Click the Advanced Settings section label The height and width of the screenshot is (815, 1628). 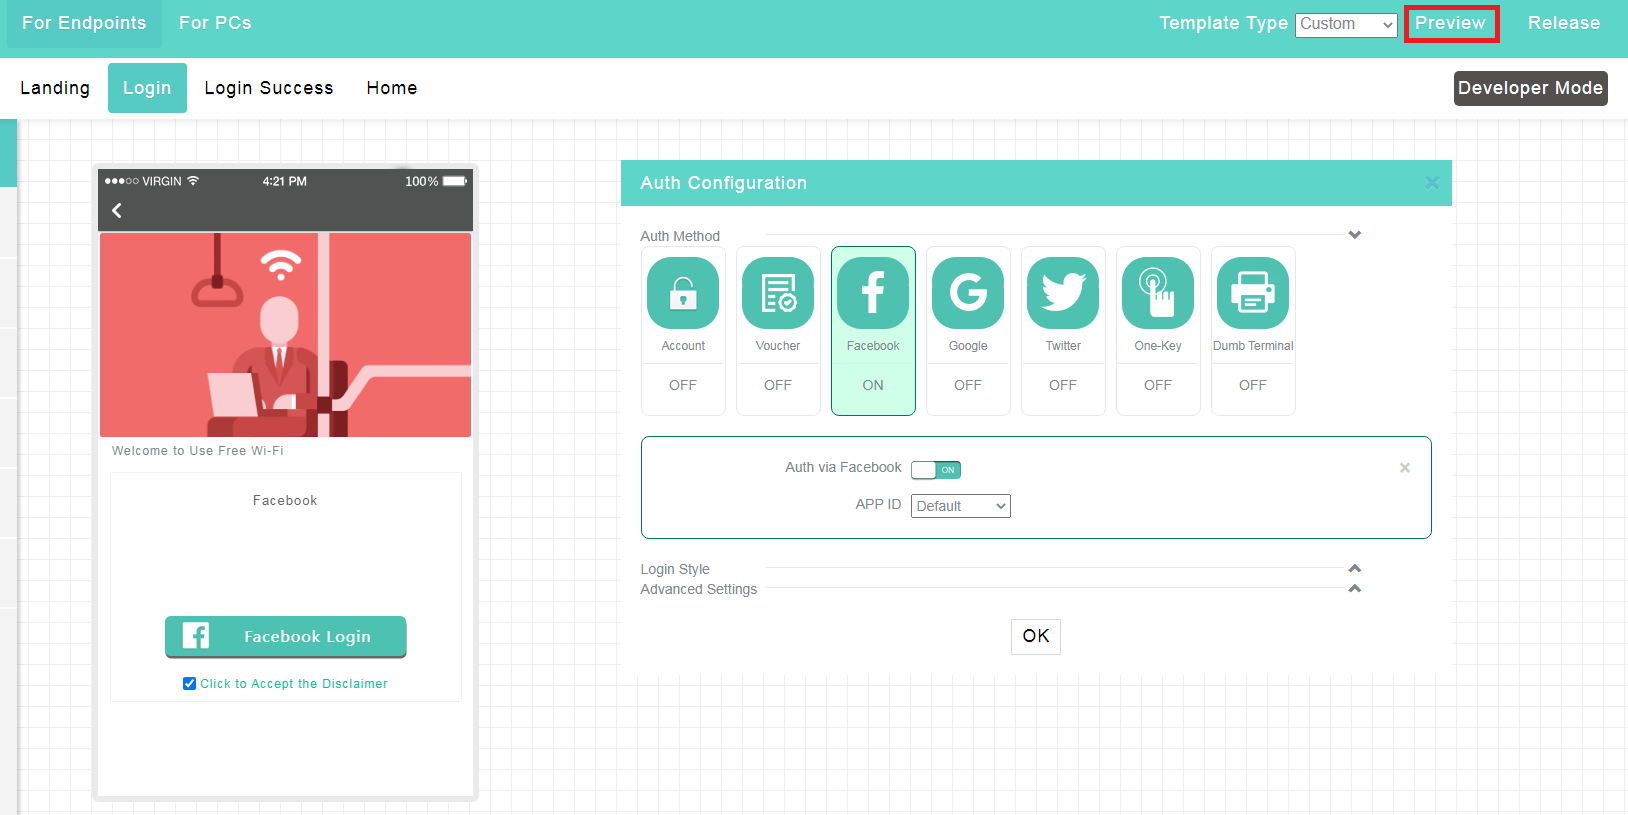[699, 589]
